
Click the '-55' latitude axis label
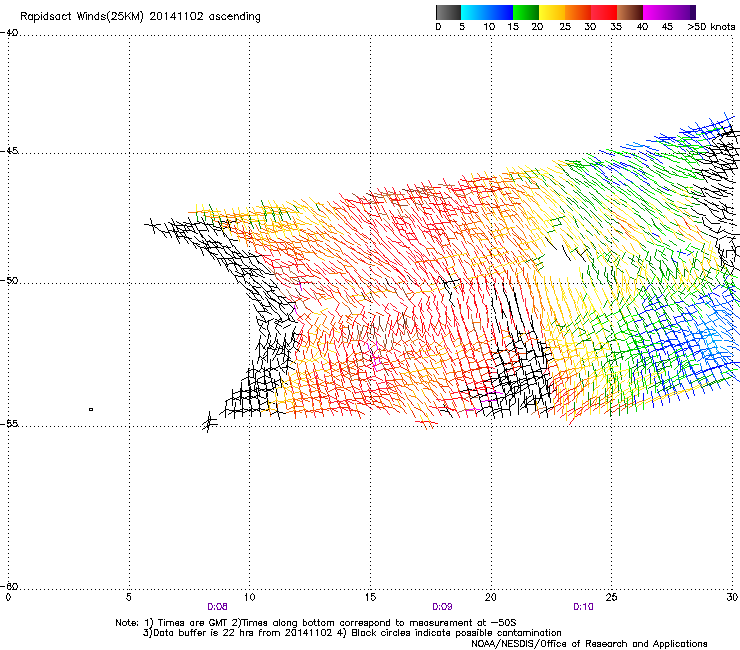pos(9,424)
